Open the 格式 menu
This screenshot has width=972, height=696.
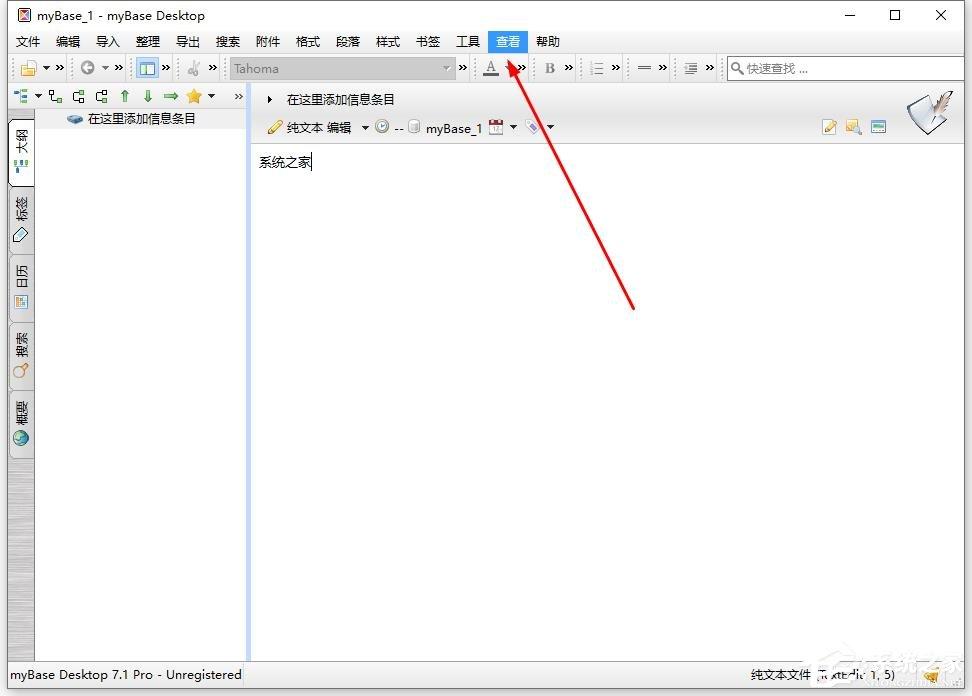tap(307, 42)
